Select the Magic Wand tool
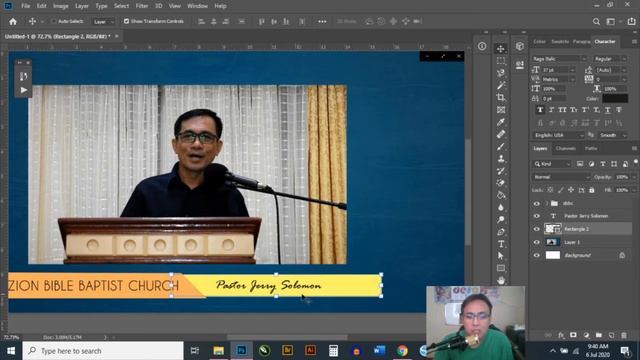Image resolution: width=640 pixels, height=360 pixels. 501,85
